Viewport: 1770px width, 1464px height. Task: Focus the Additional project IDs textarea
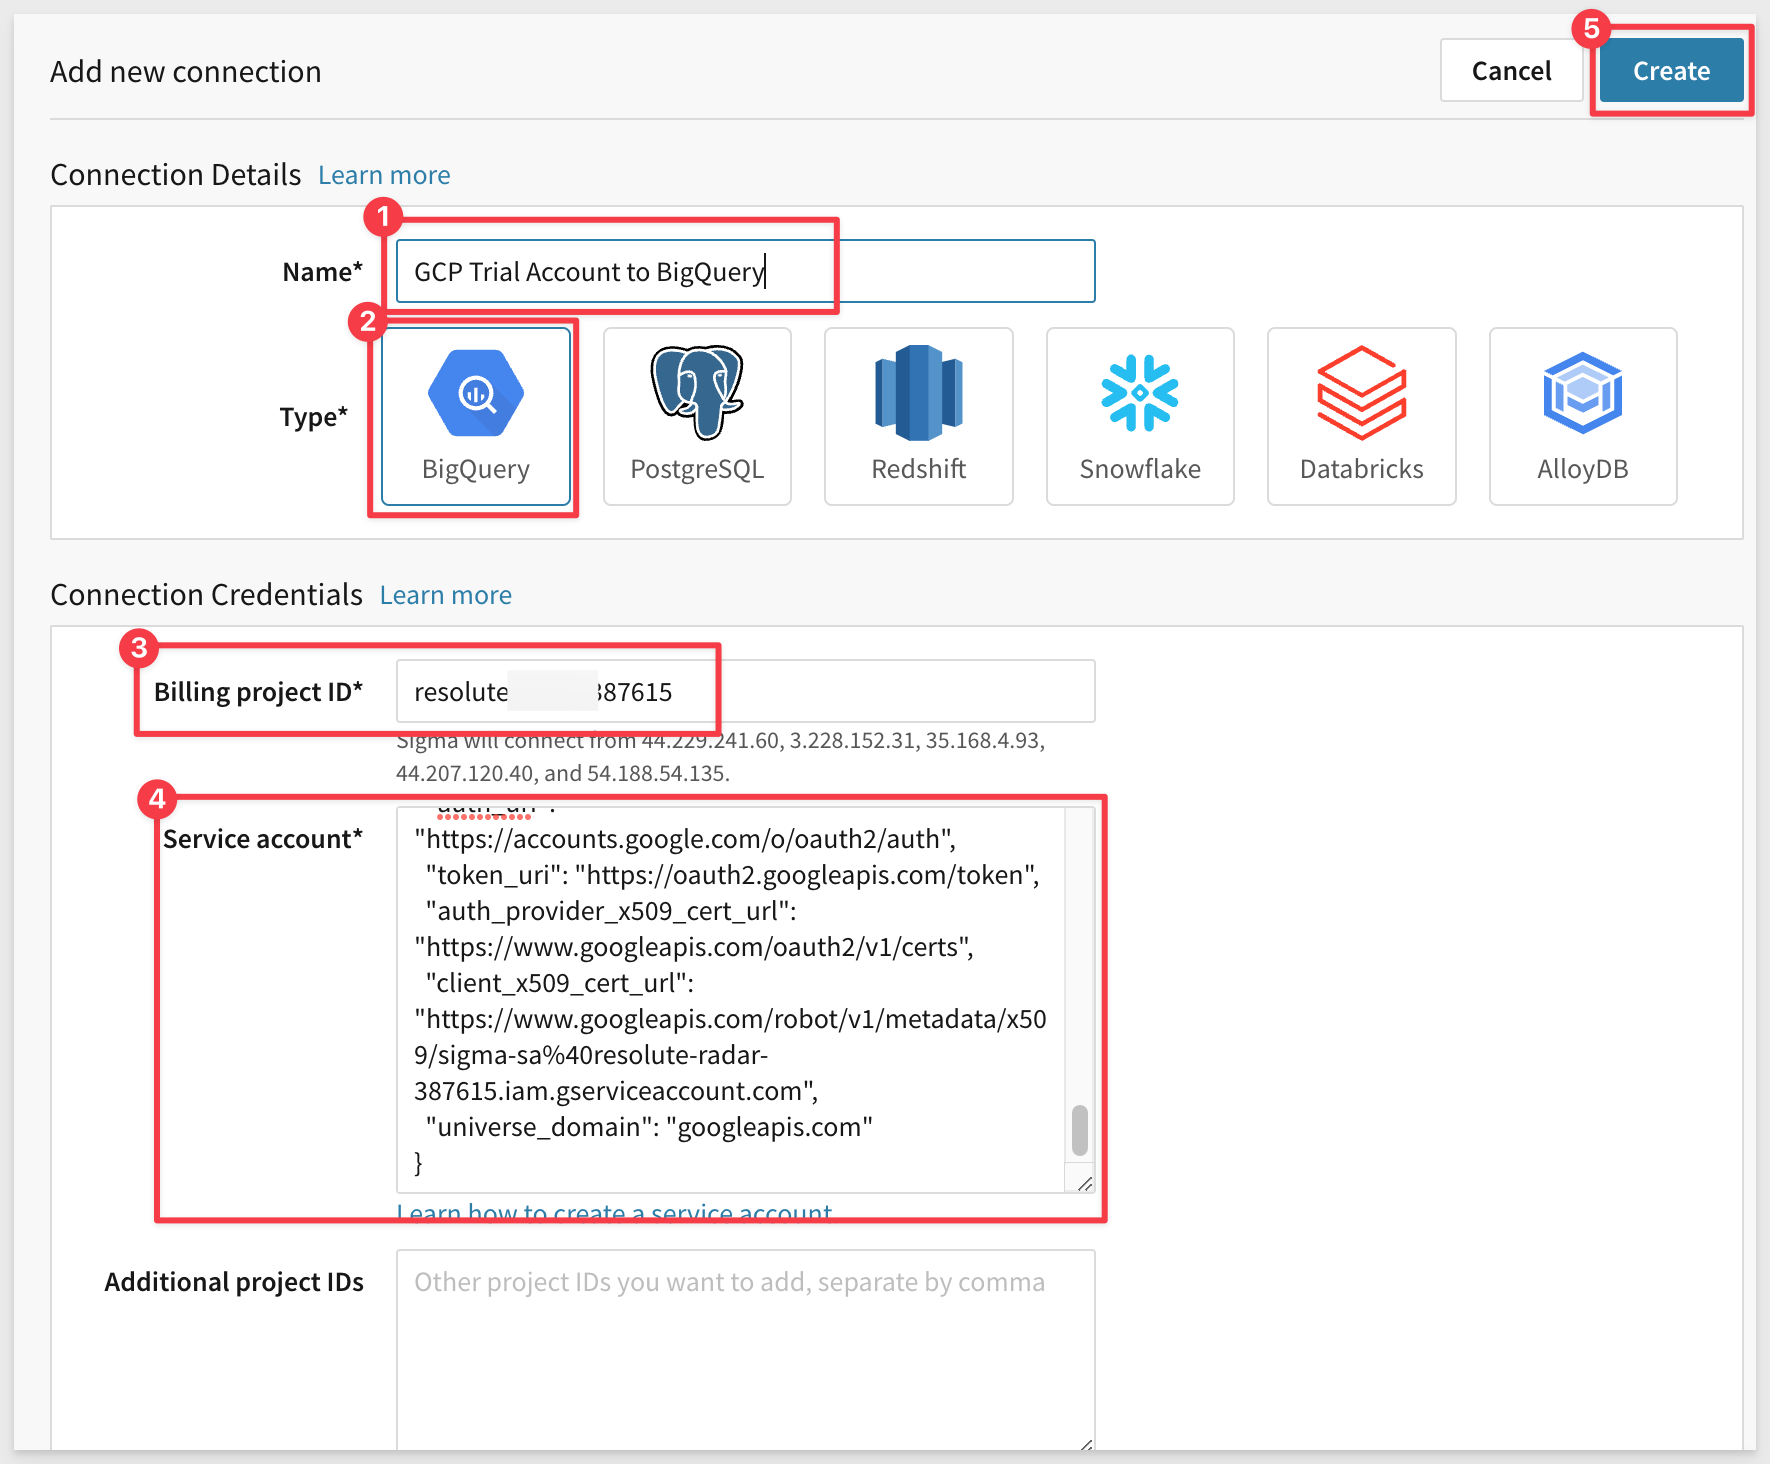(x=746, y=1348)
